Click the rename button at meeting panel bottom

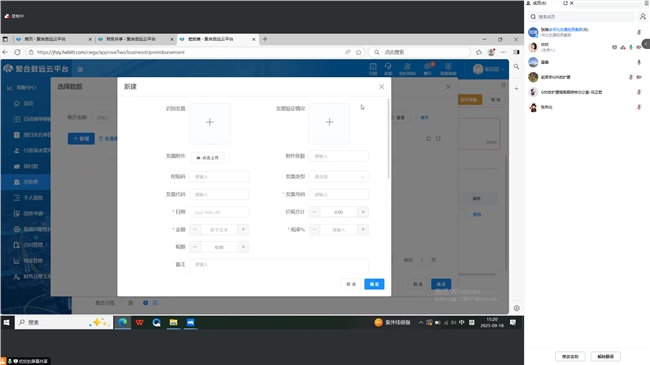click(570, 356)
